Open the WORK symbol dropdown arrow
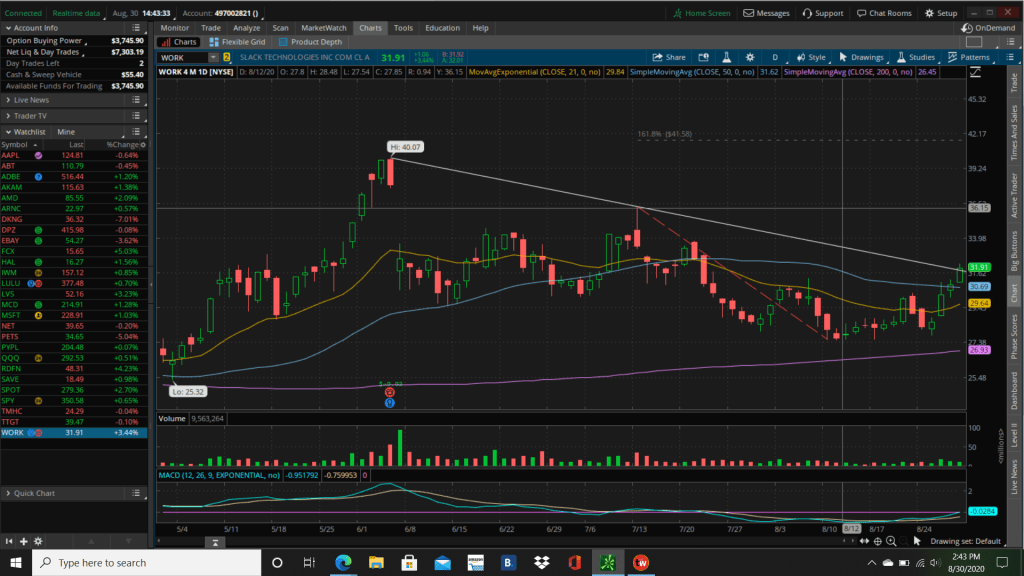 point(213,57)
